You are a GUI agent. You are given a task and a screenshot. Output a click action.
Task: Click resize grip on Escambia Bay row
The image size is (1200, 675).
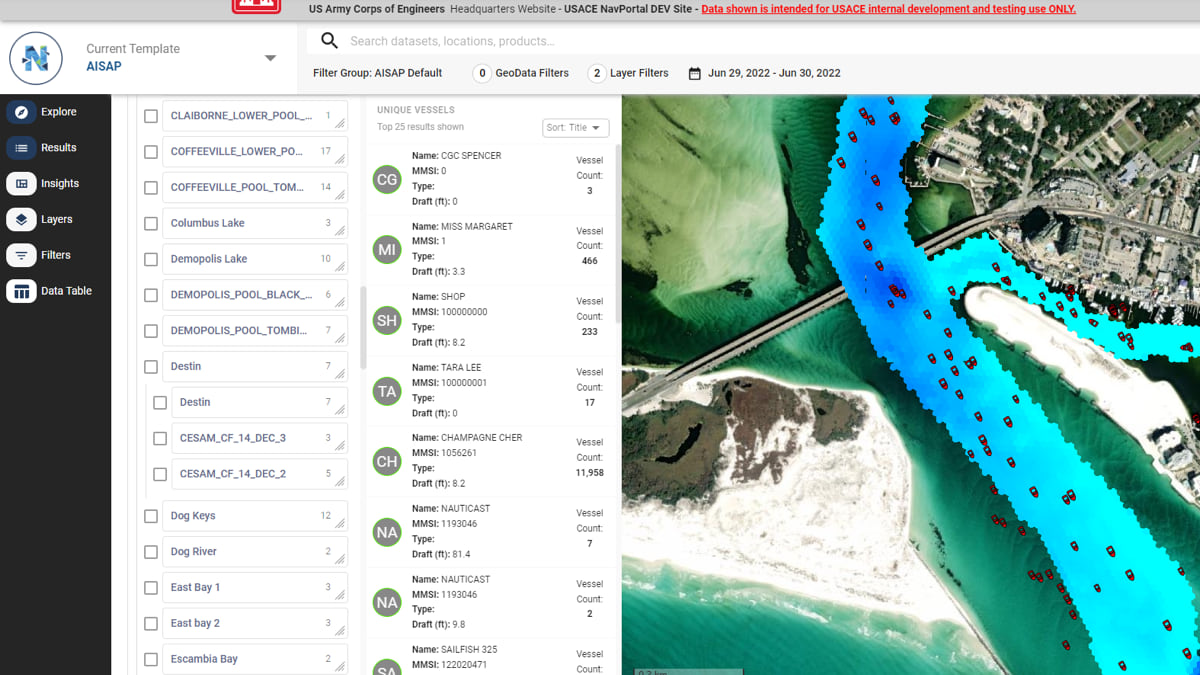[340, 668]
